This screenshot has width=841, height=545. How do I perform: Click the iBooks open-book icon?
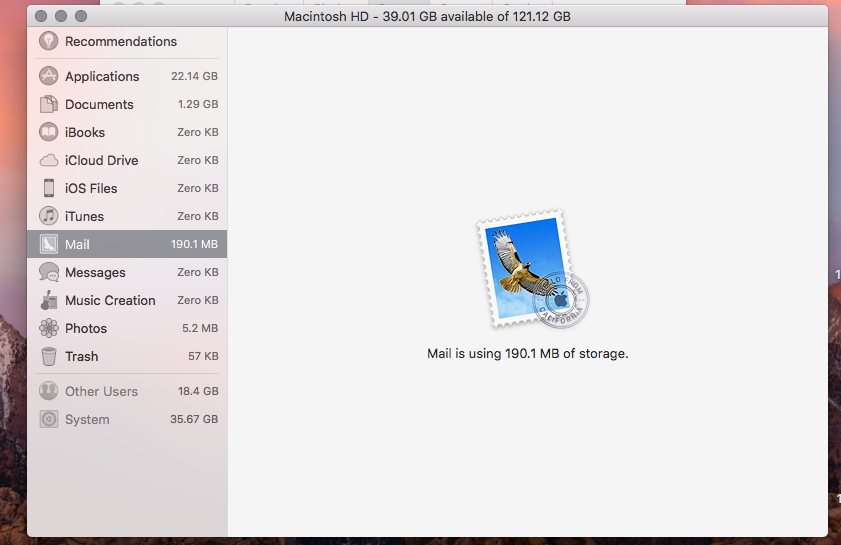click(x=48, y=132)
